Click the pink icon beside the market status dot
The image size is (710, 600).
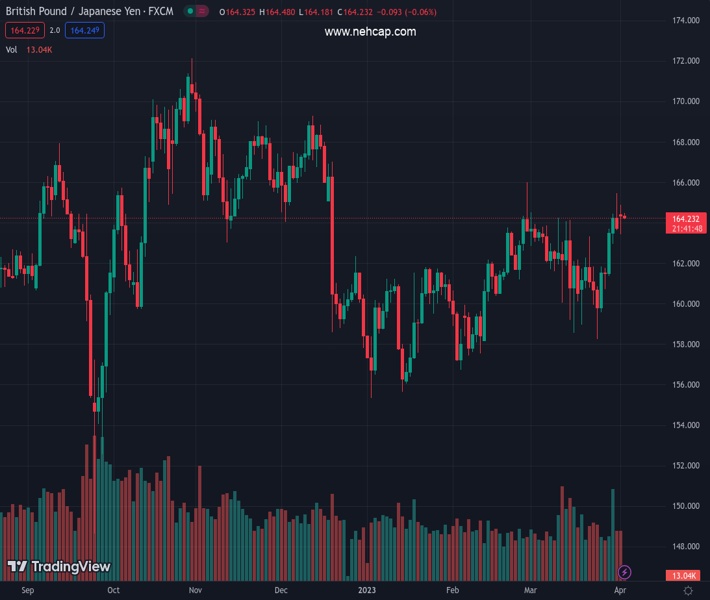coord(202,11)
